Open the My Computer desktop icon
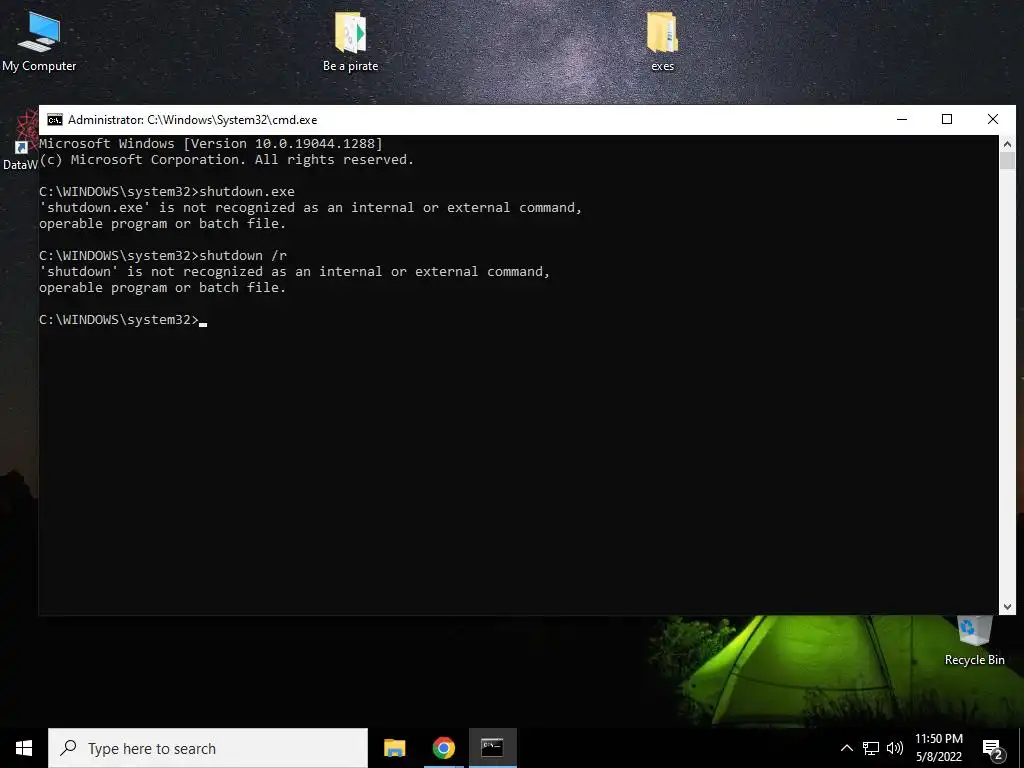The image size is (1024, 768). (x=39, y=41)
